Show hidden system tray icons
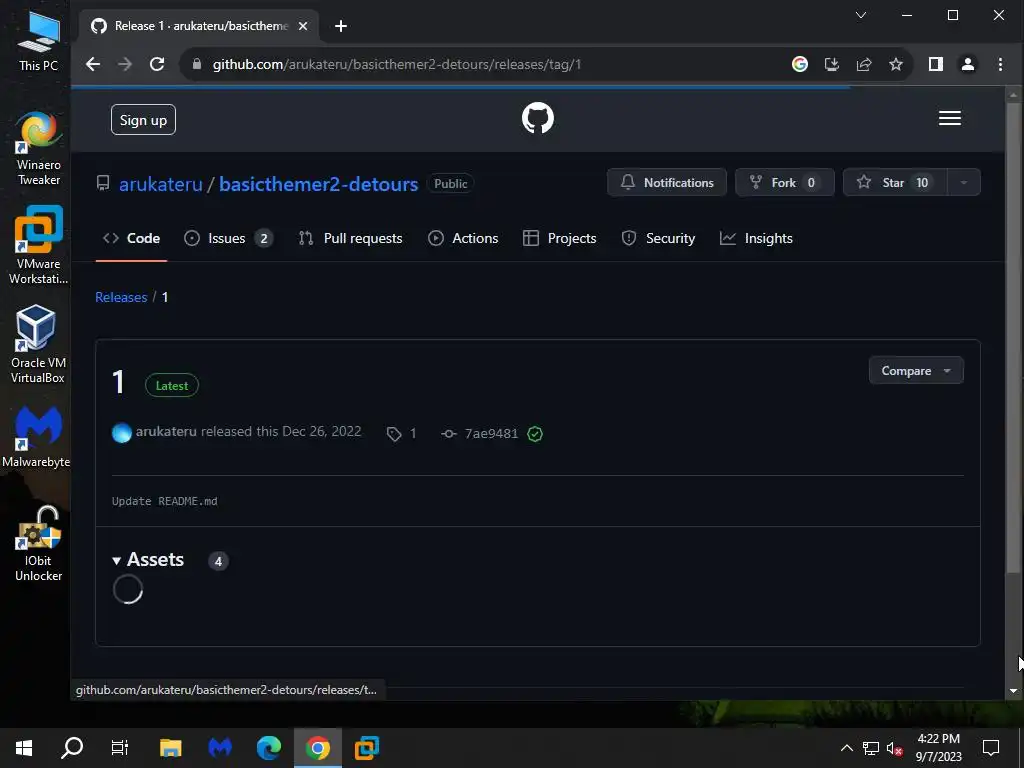 (x=846, y=748)
